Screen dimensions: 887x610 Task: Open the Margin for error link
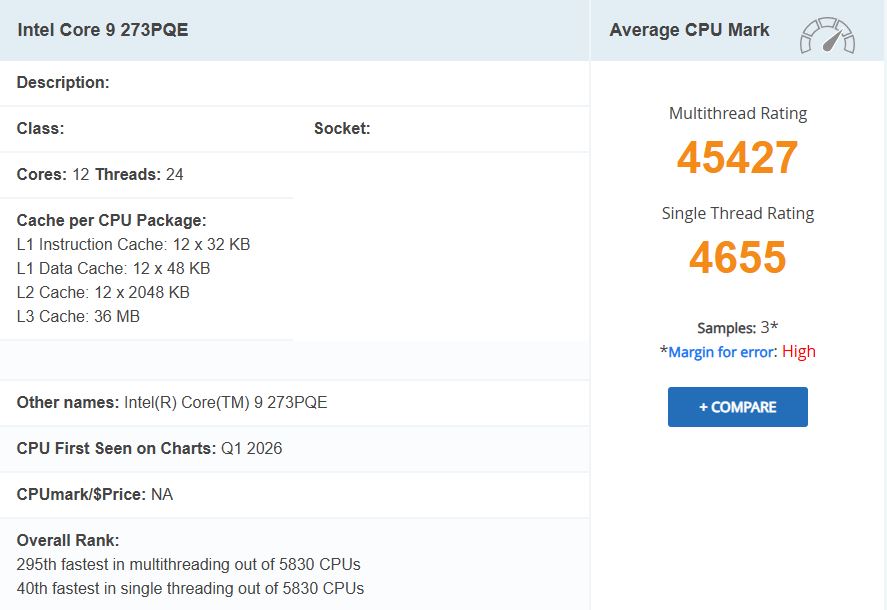coord(718,351)
